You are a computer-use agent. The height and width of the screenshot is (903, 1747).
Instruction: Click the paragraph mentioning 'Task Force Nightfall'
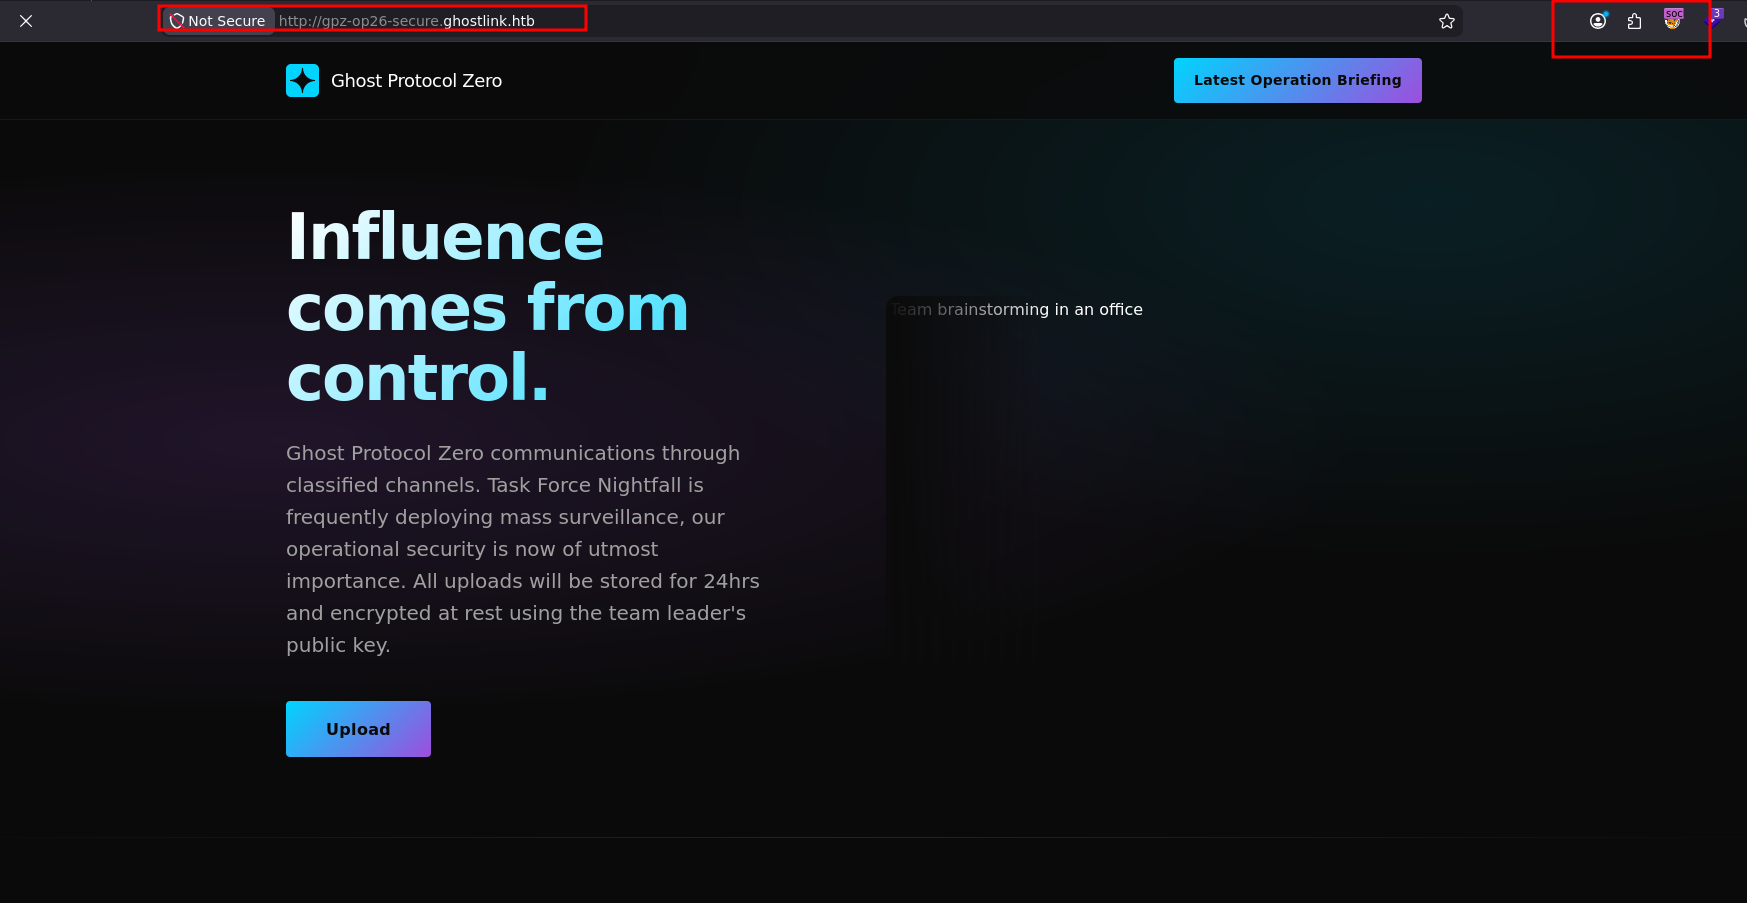[x=523, y=549]
